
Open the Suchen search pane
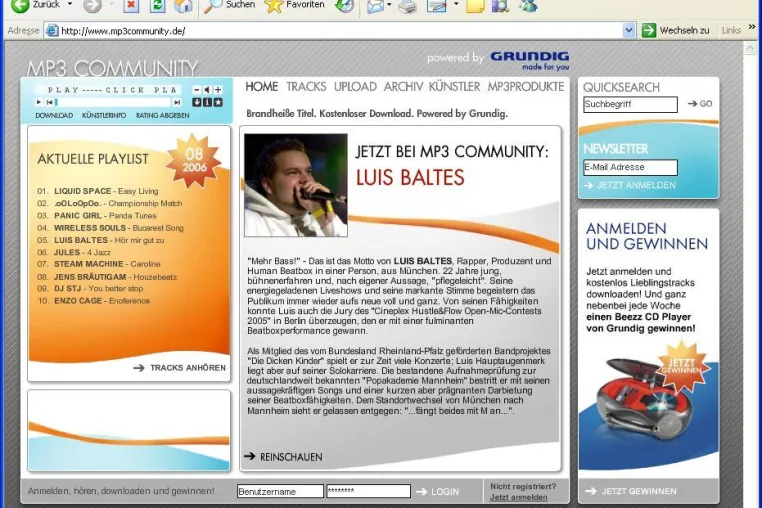[x=229, y=5]
